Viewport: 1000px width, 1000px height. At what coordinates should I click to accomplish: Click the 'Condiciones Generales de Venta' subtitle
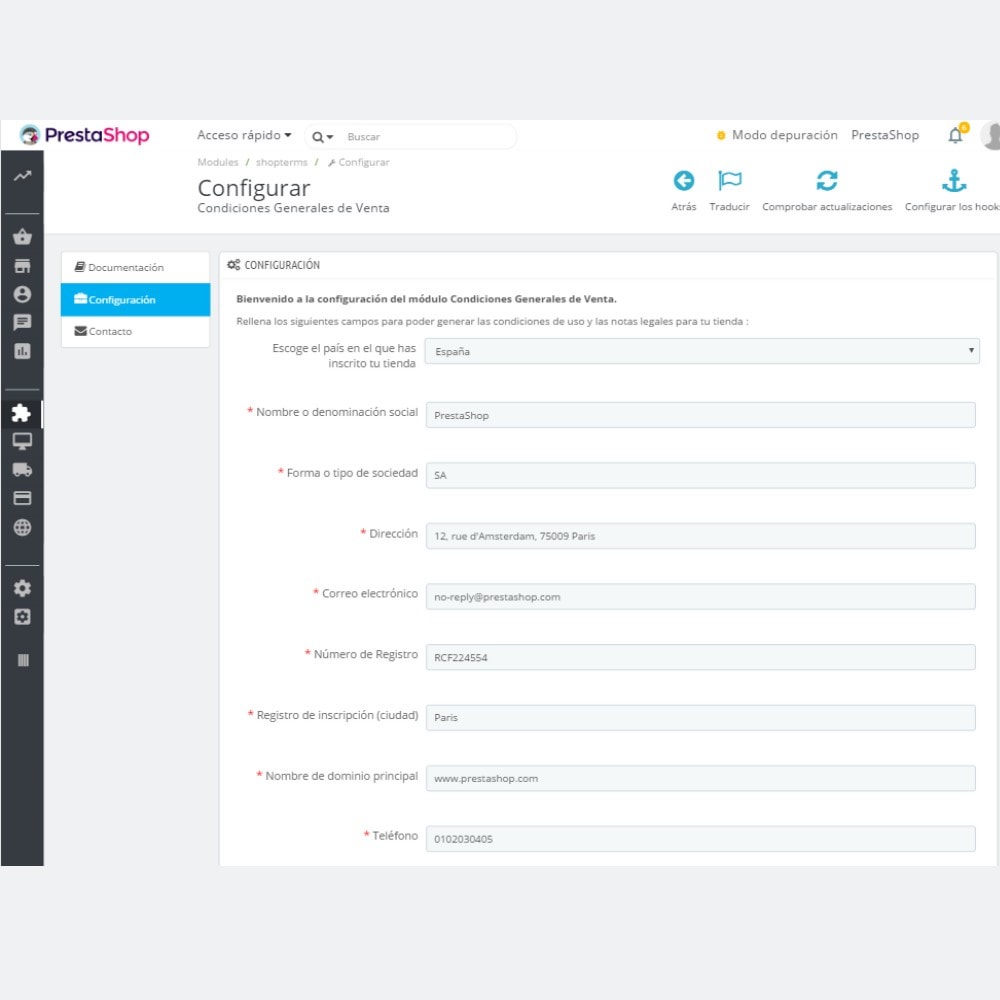coord(293,208)
